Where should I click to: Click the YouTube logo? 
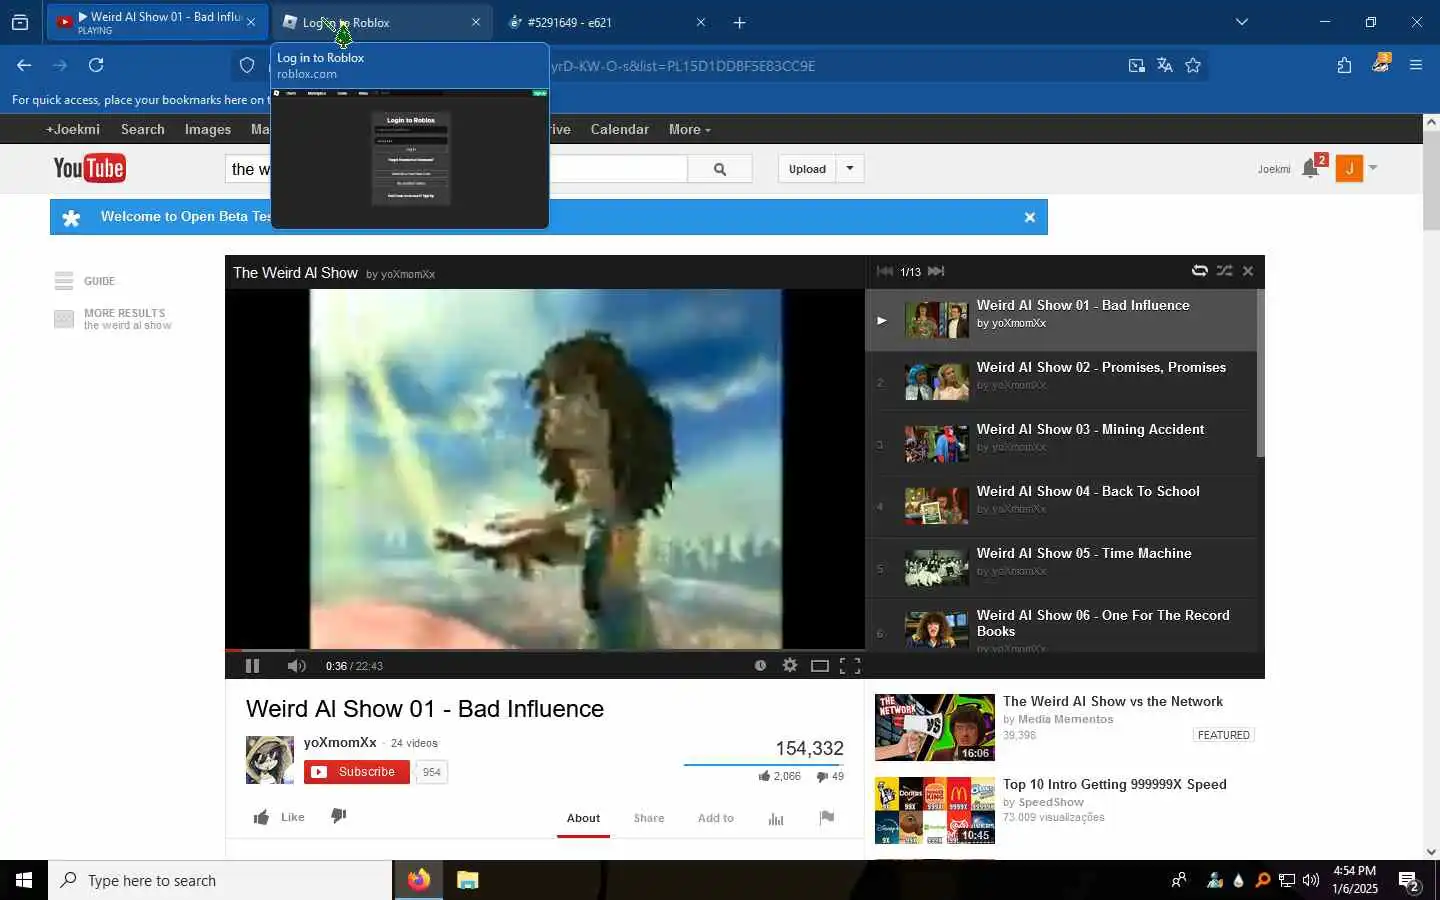pyautogui.click(x=89, y=168)
